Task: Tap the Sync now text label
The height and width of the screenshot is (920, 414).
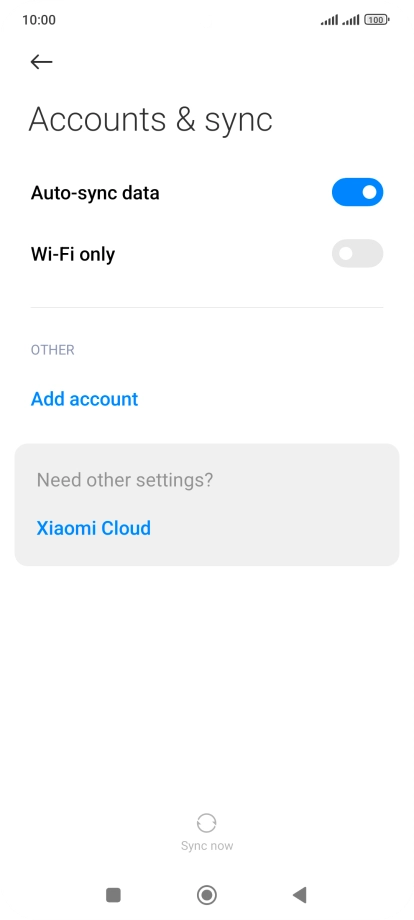Action: tap(207, 845)
